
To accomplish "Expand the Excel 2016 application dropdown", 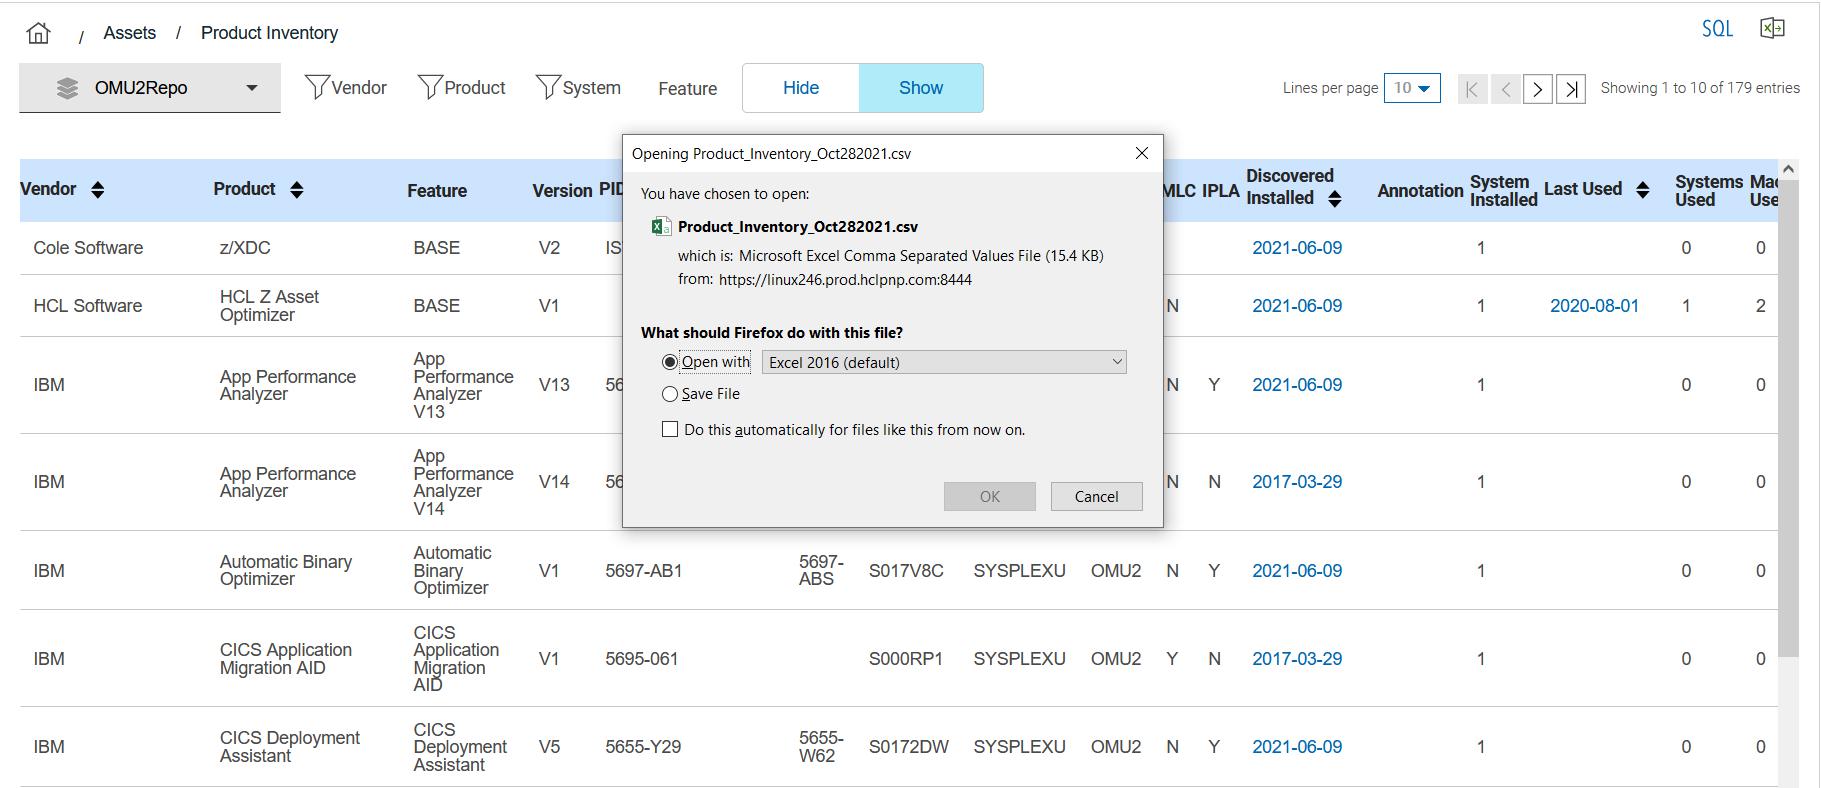I will coord(943,362).
